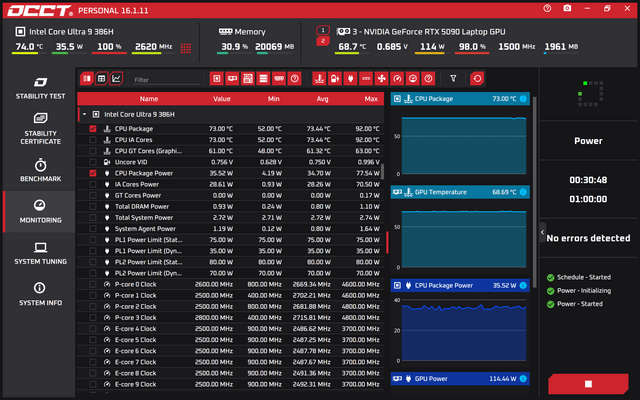Enable the Uncore VID checkbox

click(93, 162)
